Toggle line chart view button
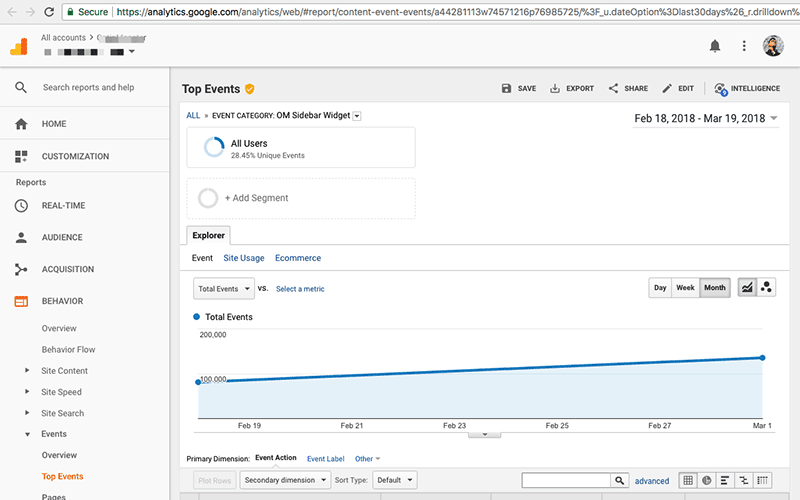 747,287
